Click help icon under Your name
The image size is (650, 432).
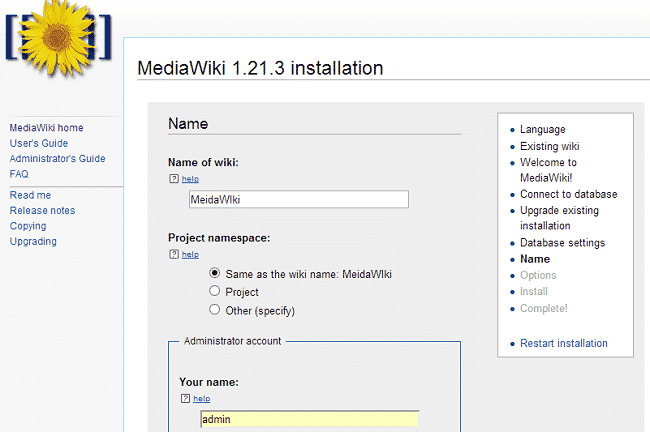[185, 398]
